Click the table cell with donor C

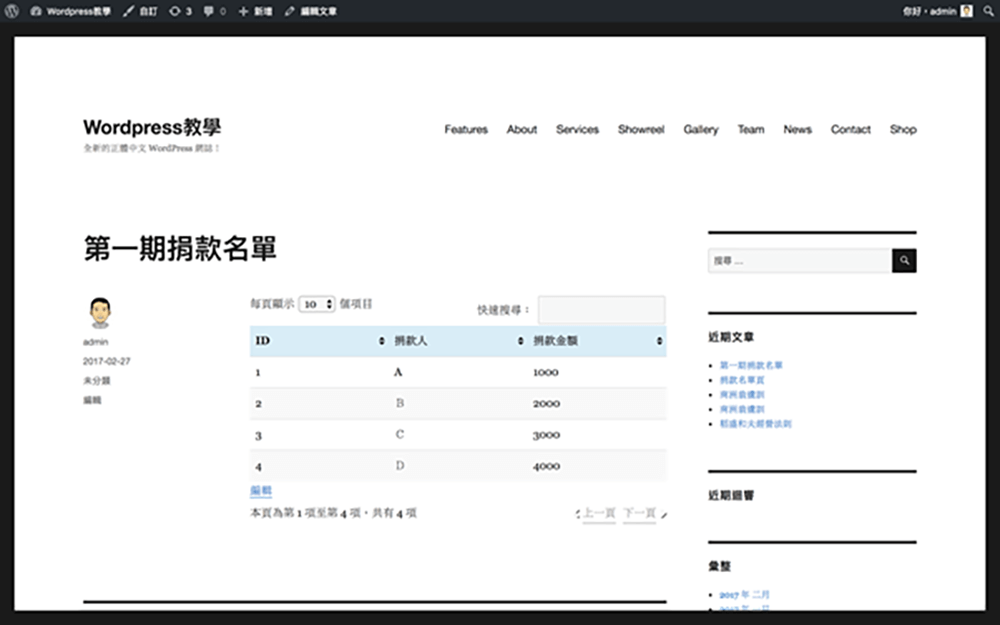pyautogui.click(x=459, y=434)
